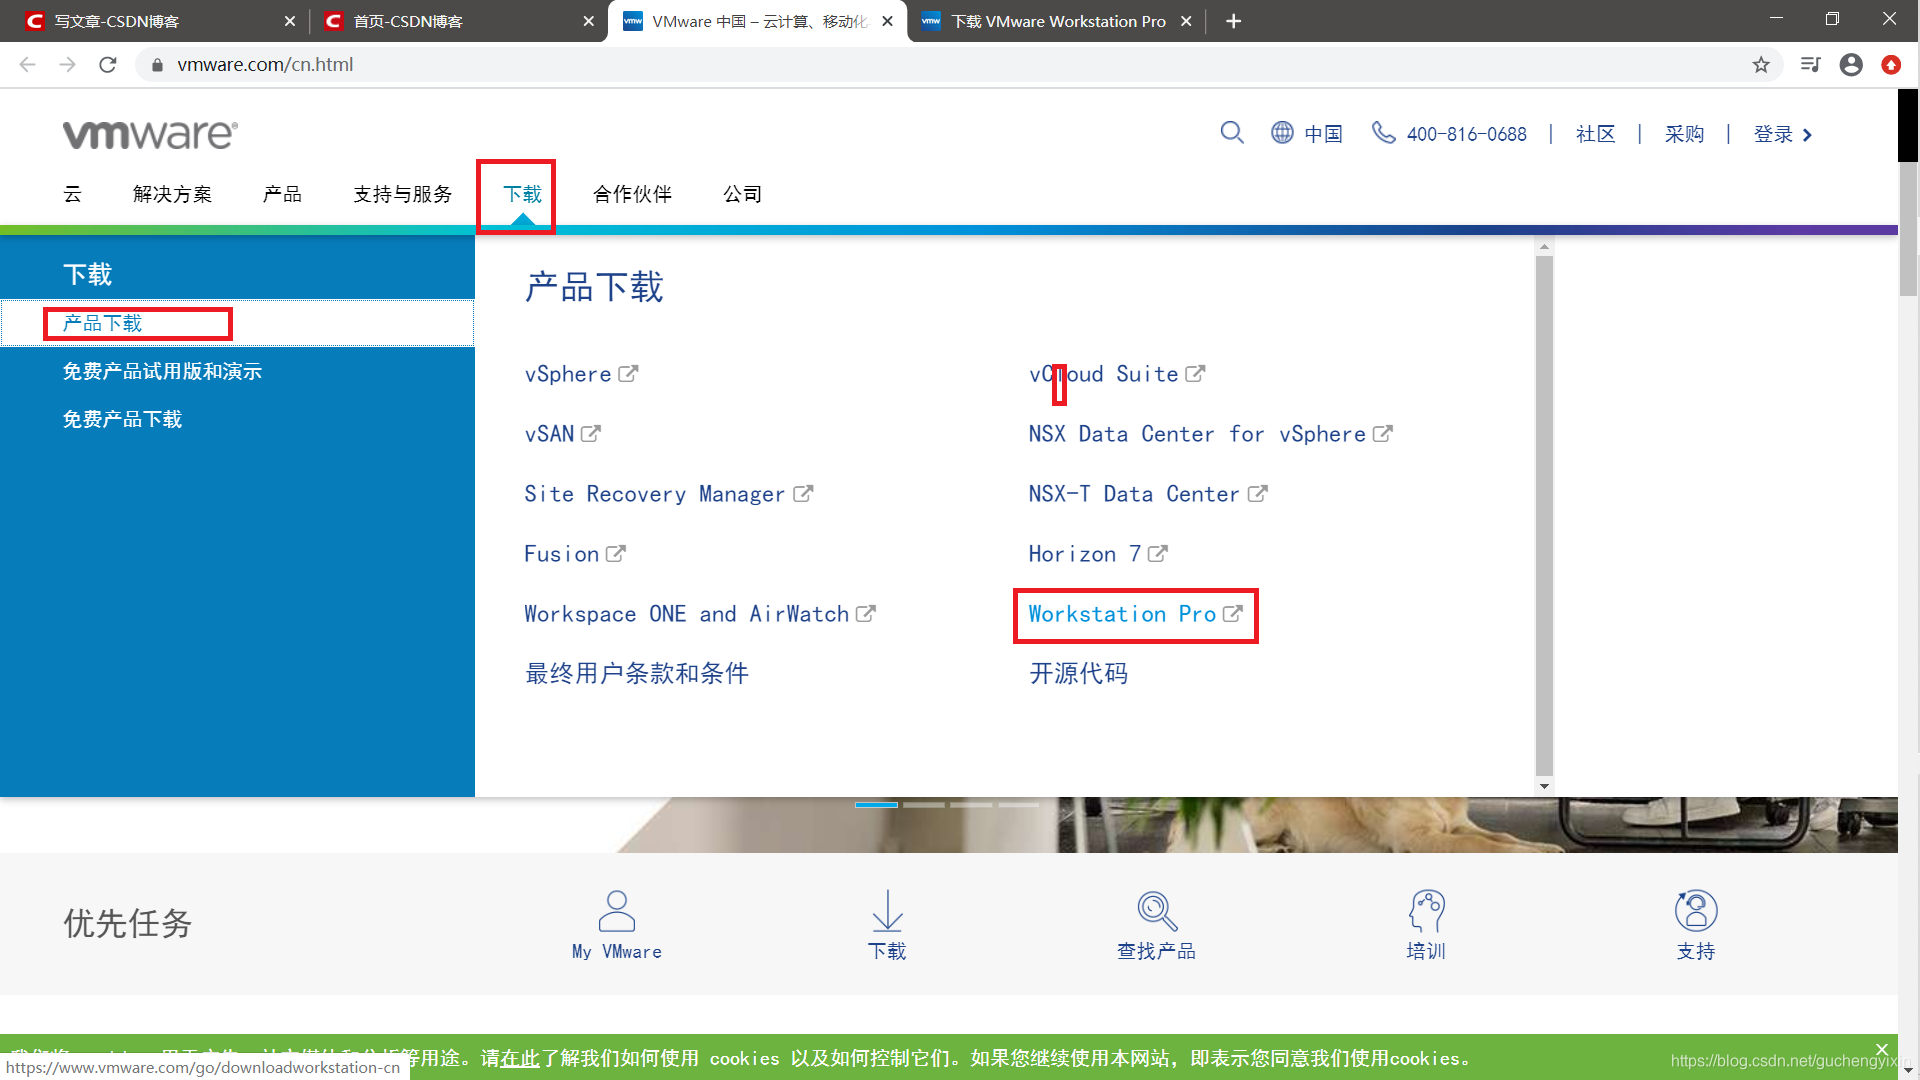Switch to 下载 VMware Workstation Pro tab
The width and height of the screenshot is (1920, 1080).
pyautogui.click(x=1056, y=21)
